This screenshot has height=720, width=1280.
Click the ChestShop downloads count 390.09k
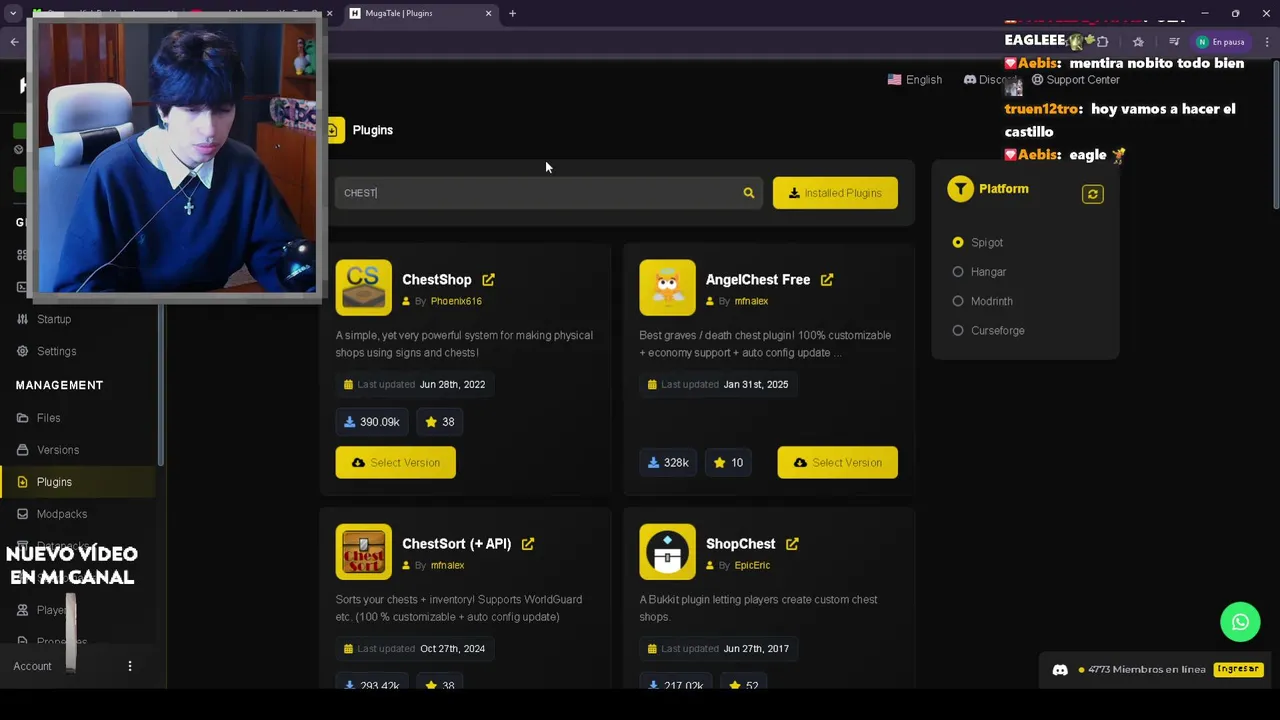pyautogui.click(x=372, y=422)
